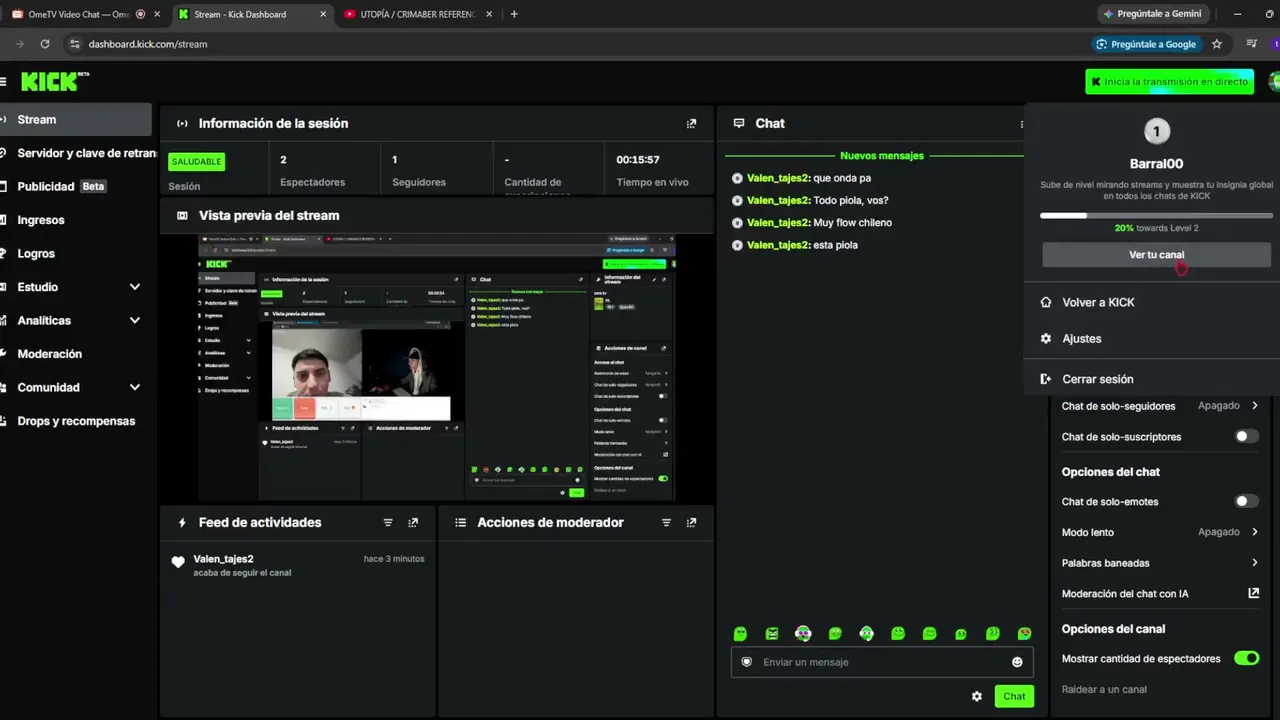Close the OmeTV Video Chat tab

157,14
